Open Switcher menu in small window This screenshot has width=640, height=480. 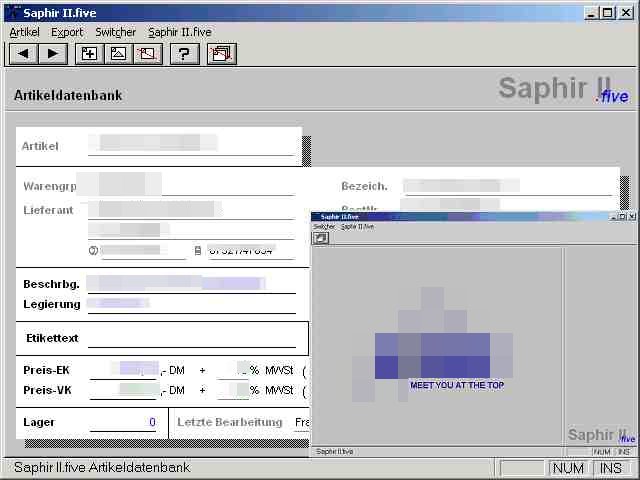pyautogui.click(x=324, y=227)
